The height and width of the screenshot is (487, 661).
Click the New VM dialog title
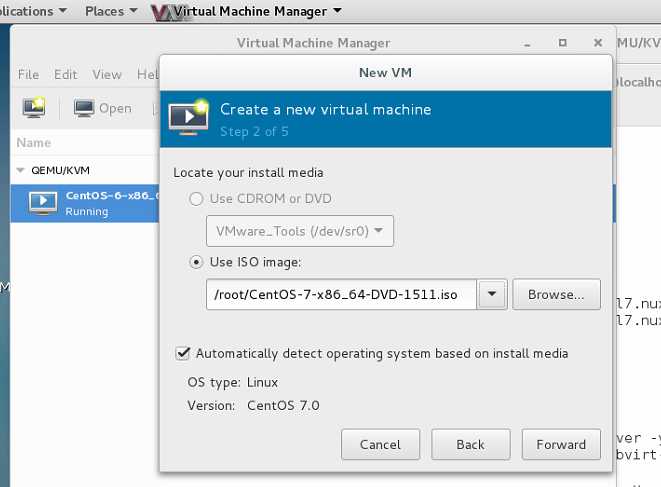pos(385,73)
